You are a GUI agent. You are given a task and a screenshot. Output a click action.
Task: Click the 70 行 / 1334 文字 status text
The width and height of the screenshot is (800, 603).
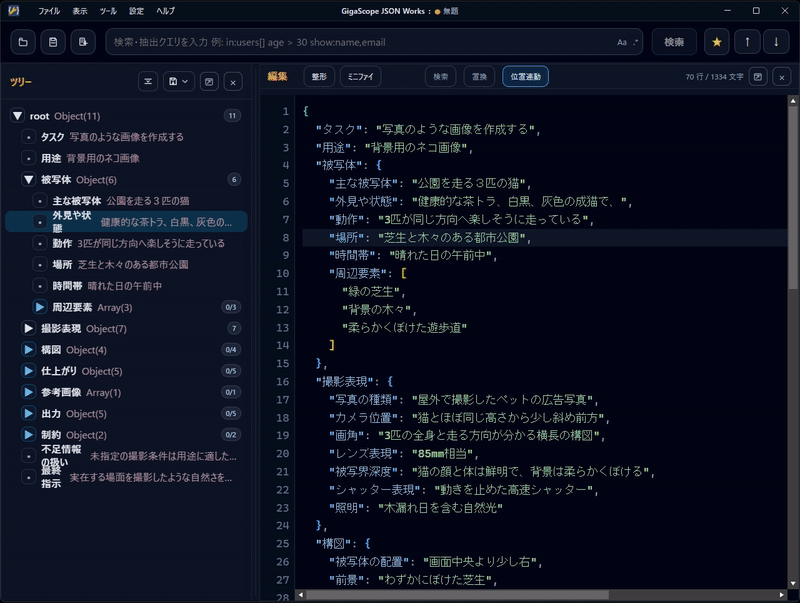[714, 77]
